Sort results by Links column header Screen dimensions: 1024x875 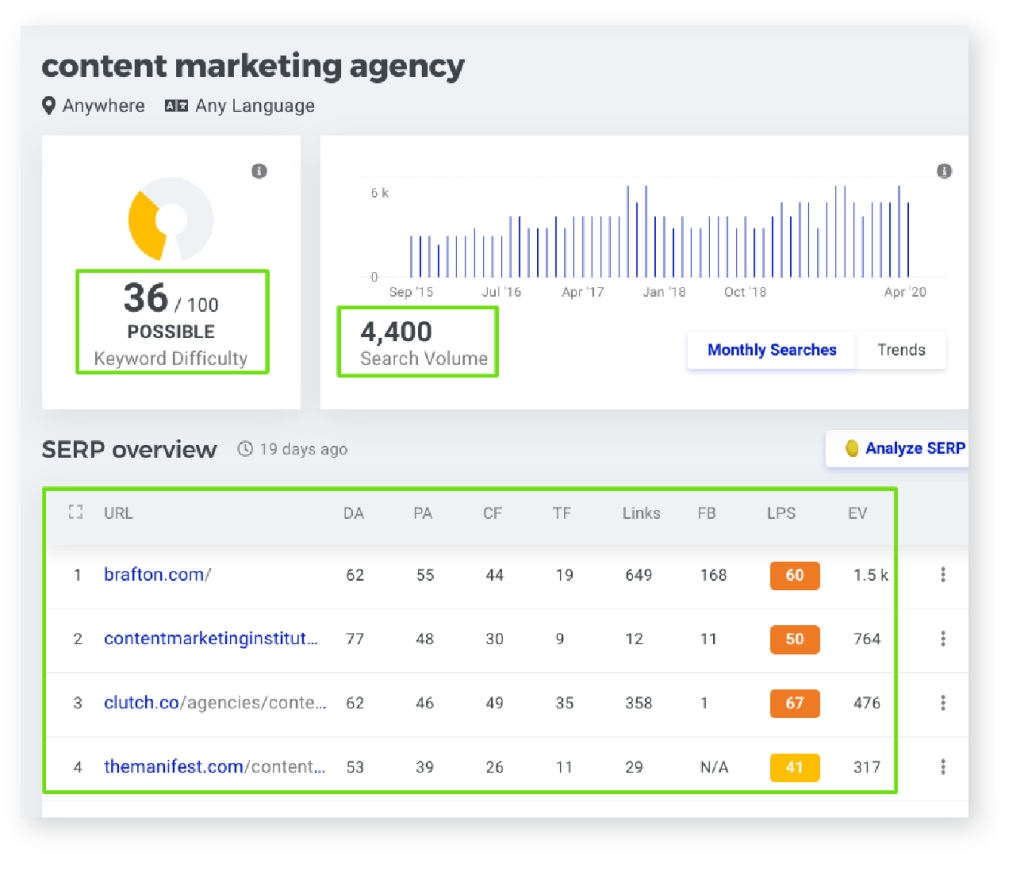tap(640, 513)
